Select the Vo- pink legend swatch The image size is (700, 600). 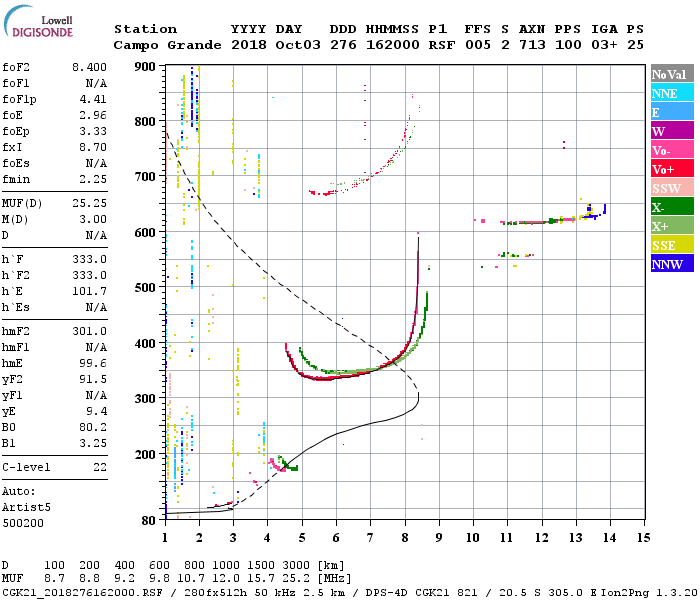[x=672, y=150]
